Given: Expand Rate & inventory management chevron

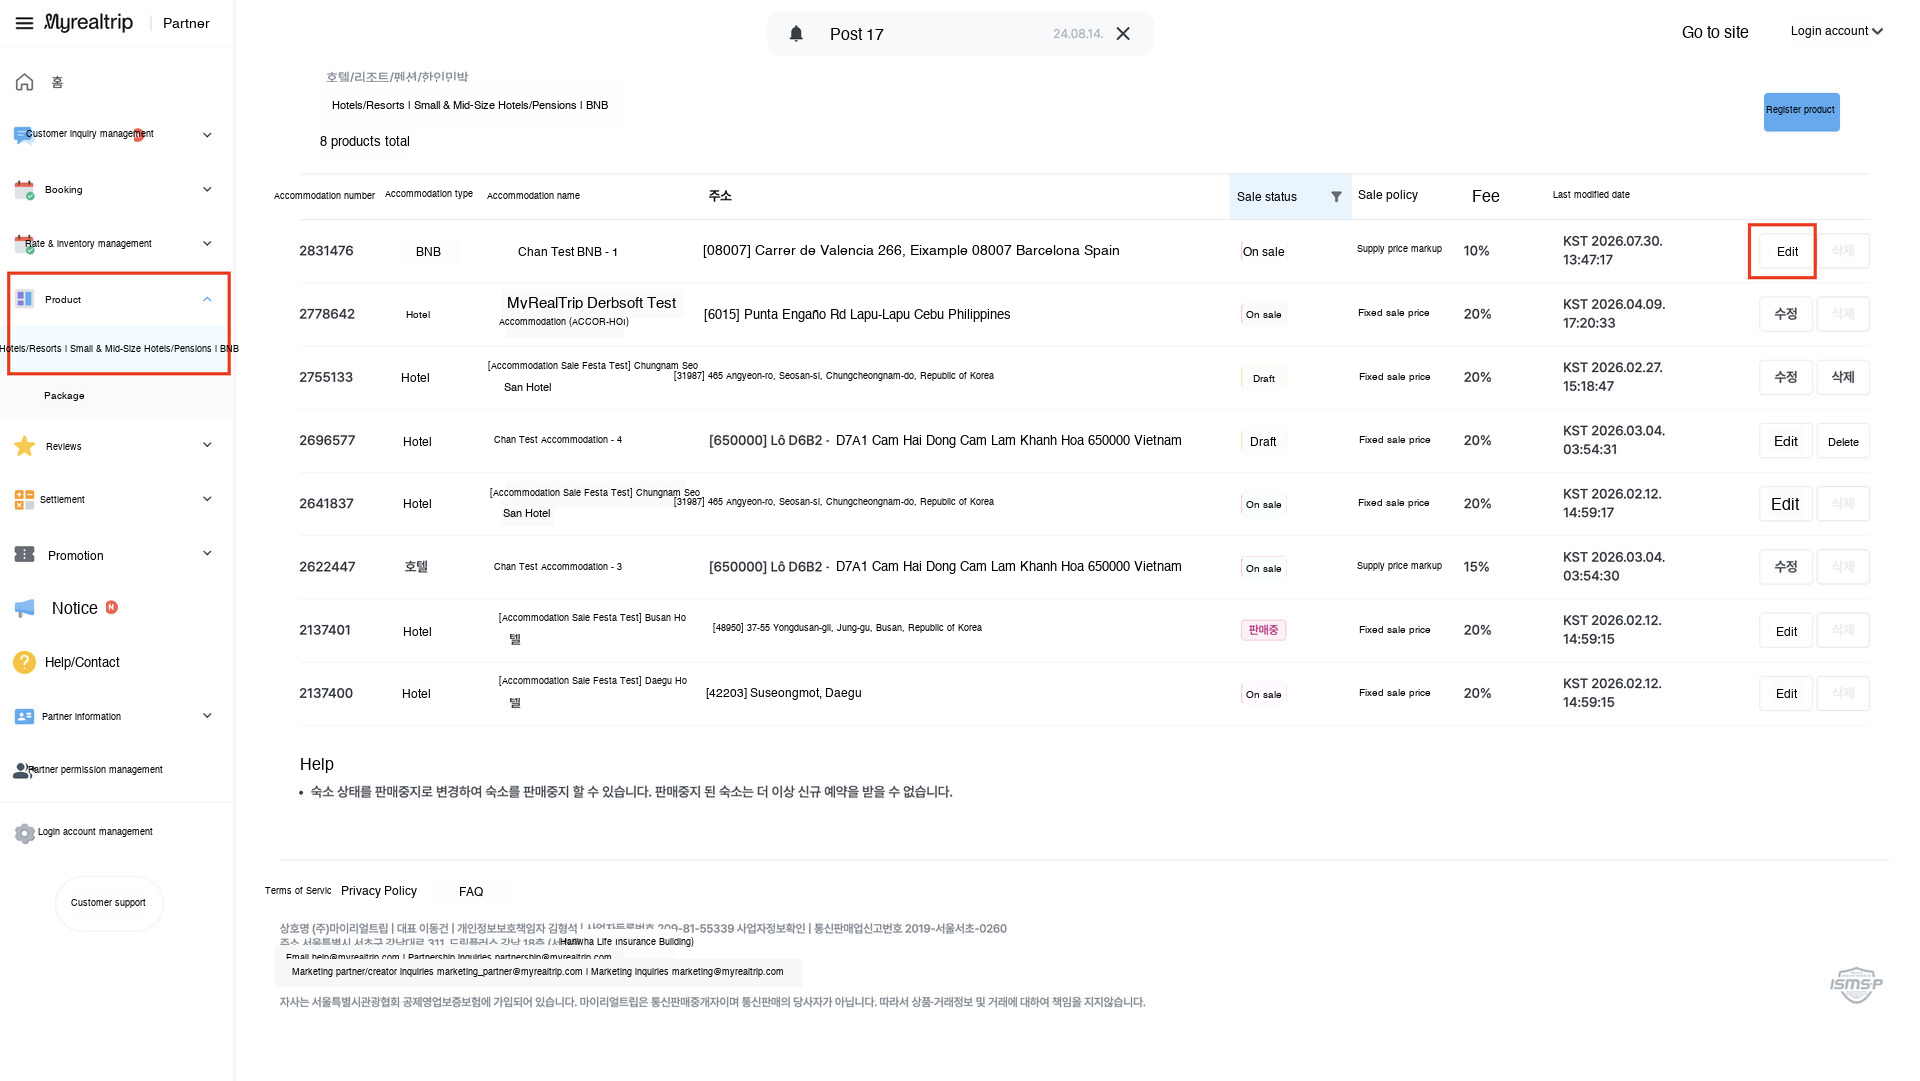Looking at the screenshot, I should pos(207,243).
